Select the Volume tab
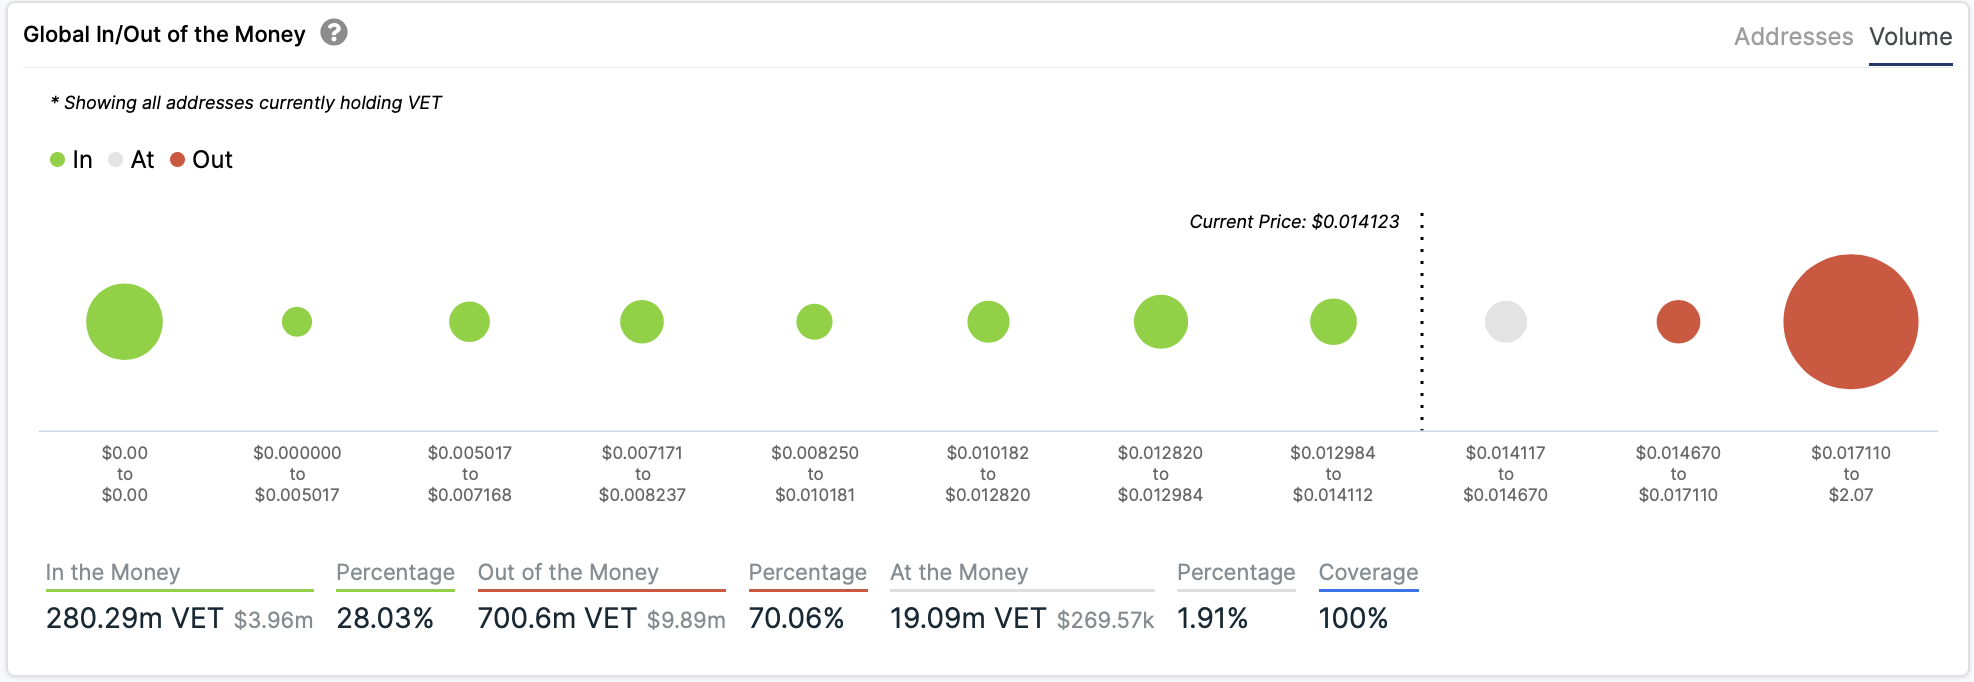 (1910, 37)
